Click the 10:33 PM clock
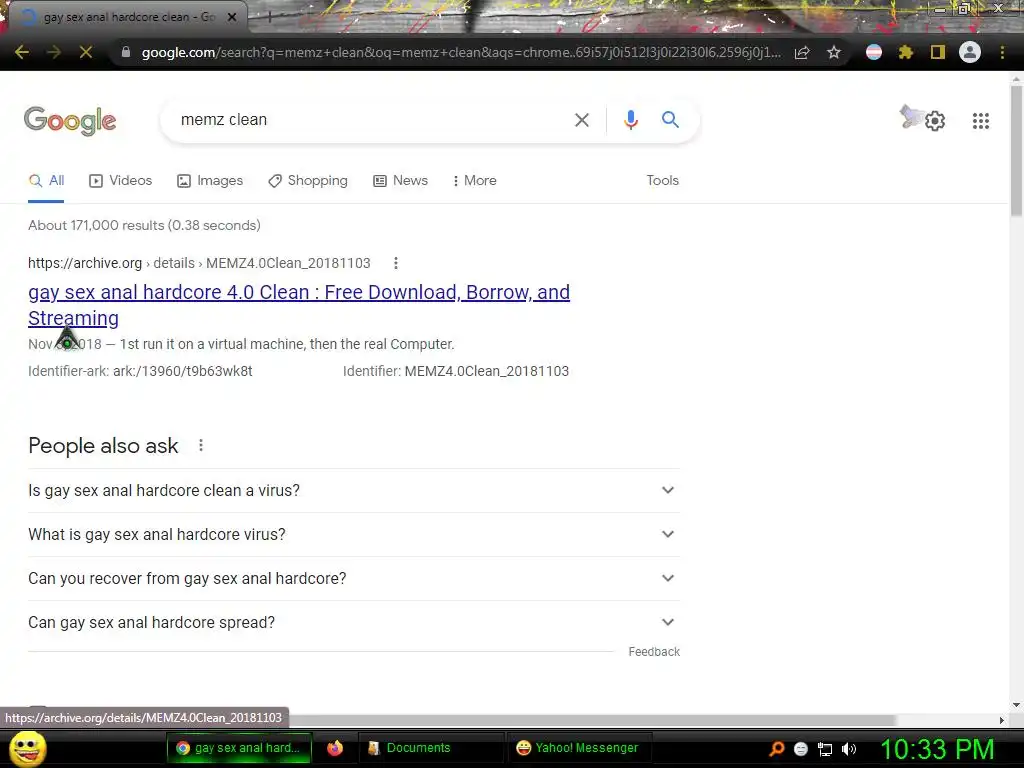The height and width of the screenshot is (768, 1024). coord(937,749)
